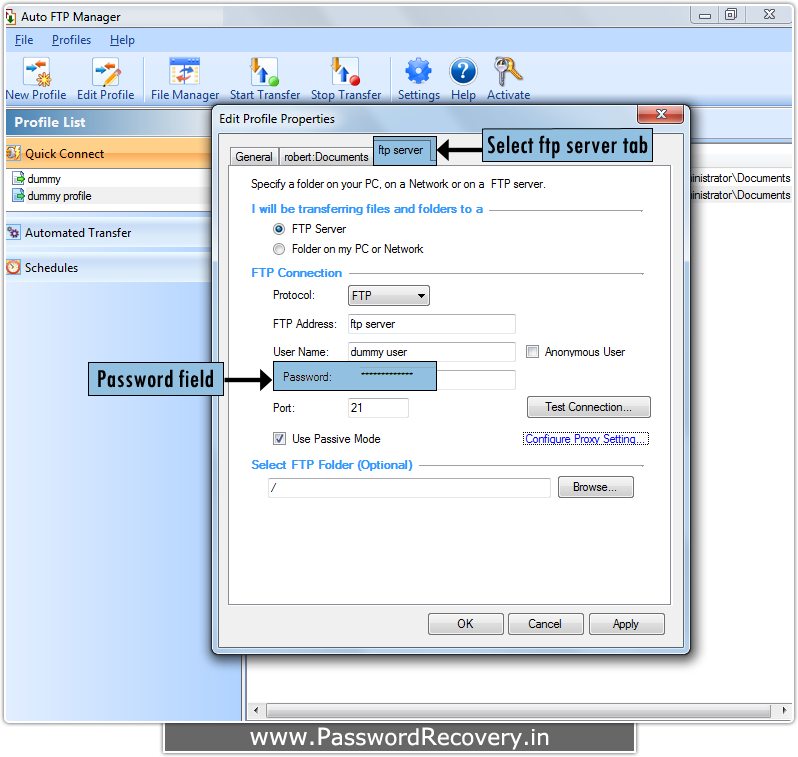Click the Browse button
This screenshot has height=757, width=798.
(595, 487)
